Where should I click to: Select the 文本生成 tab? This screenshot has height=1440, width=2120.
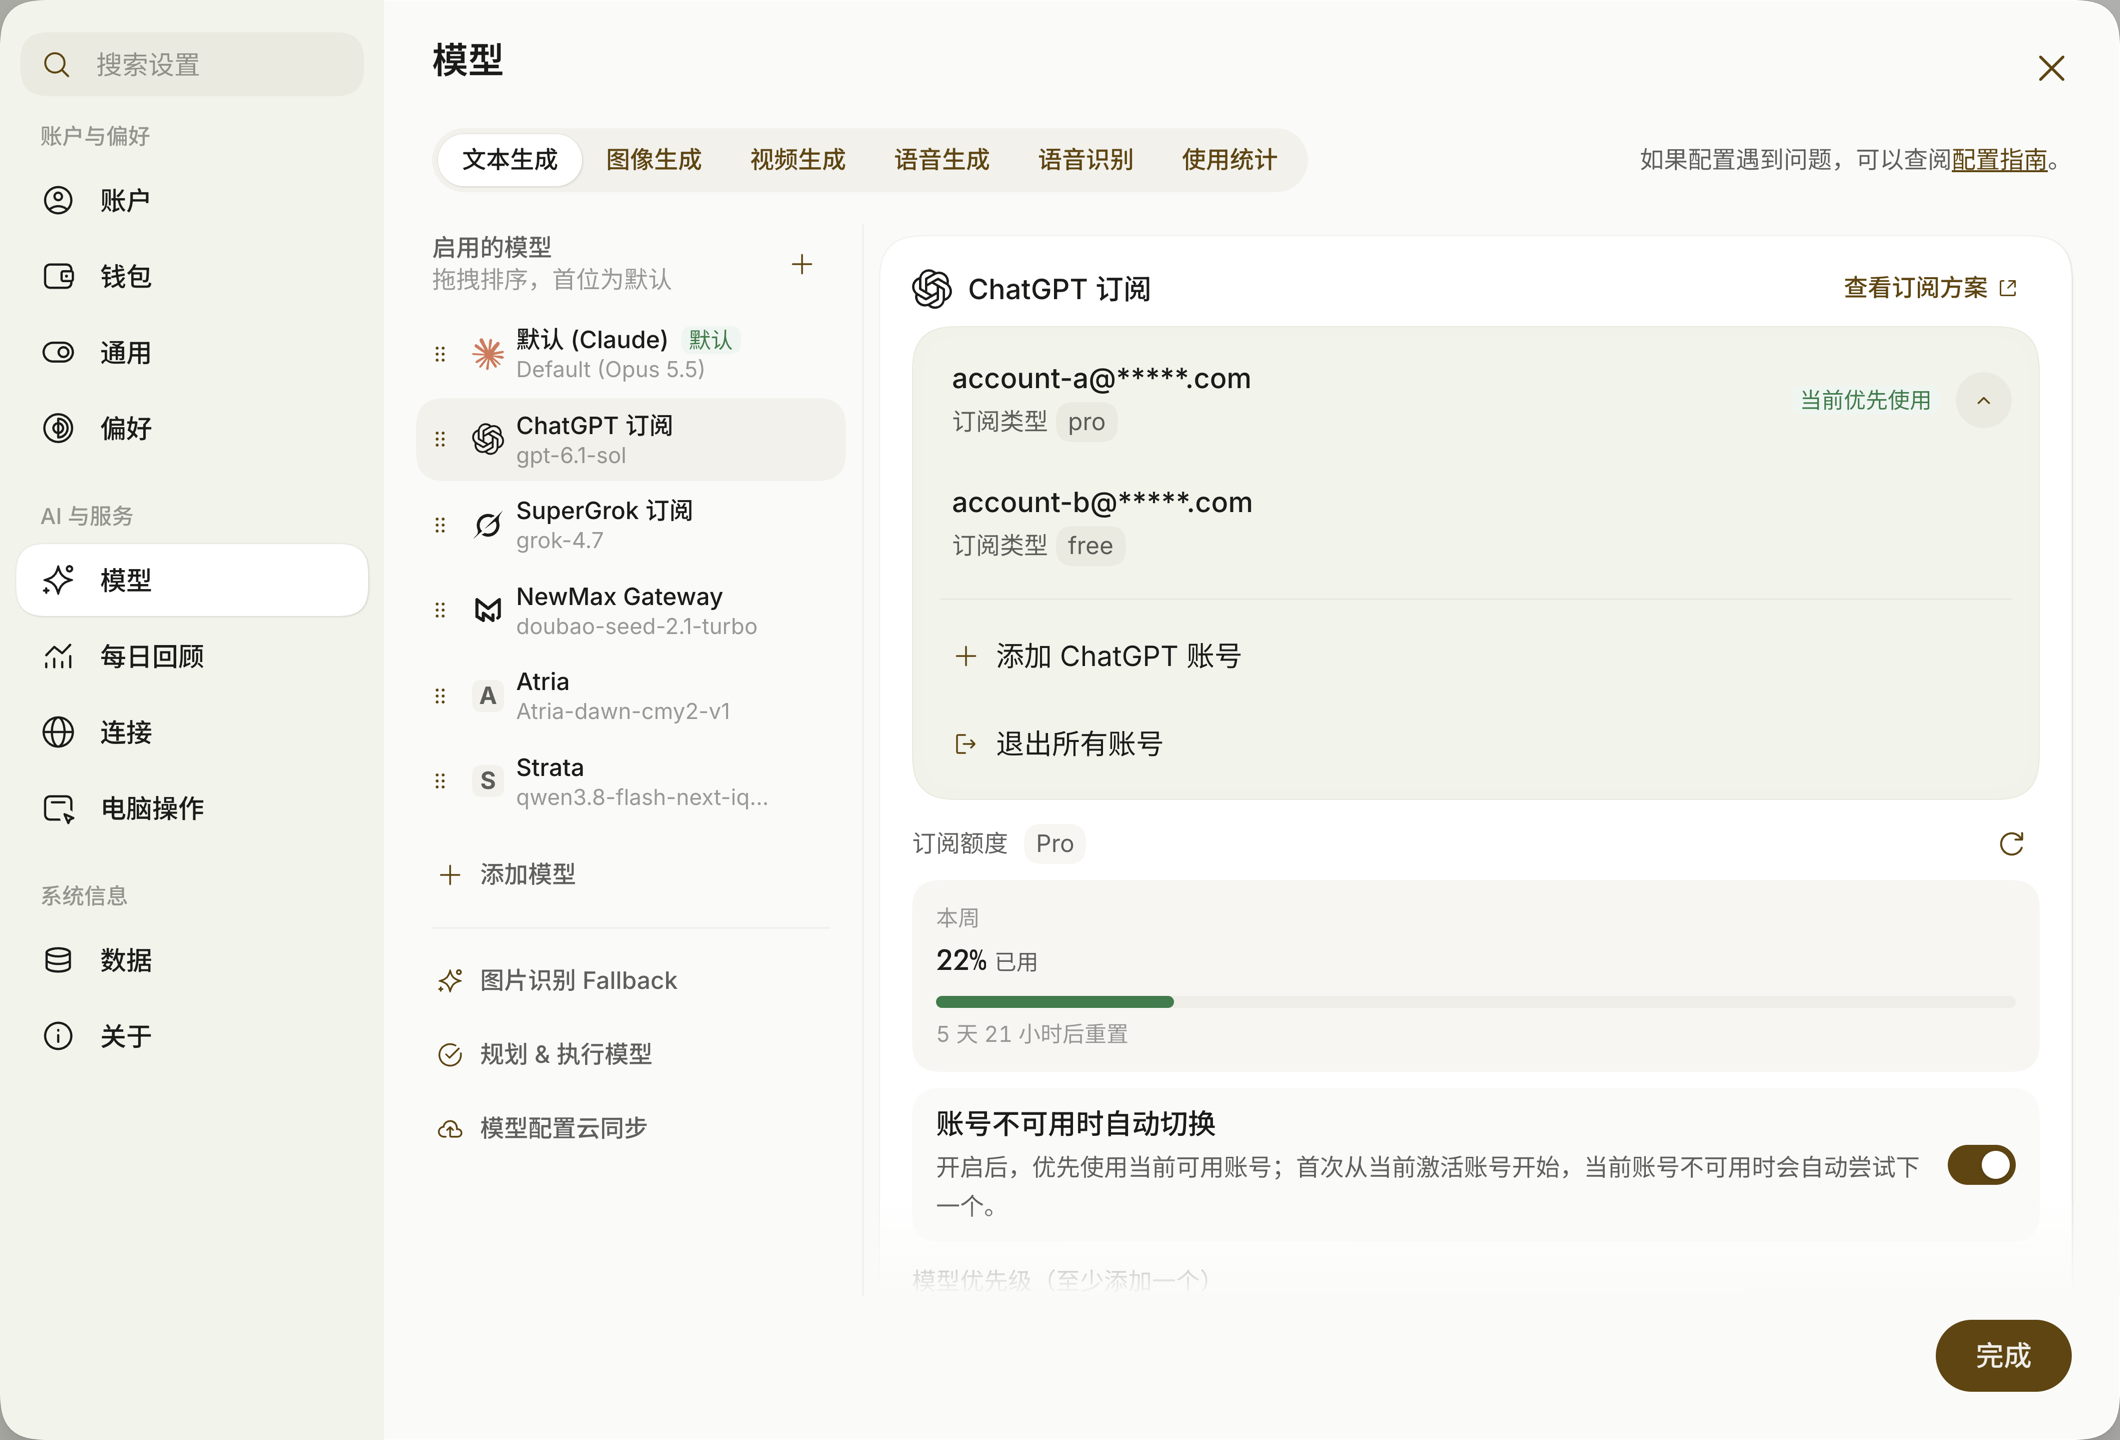coord(510,160)
